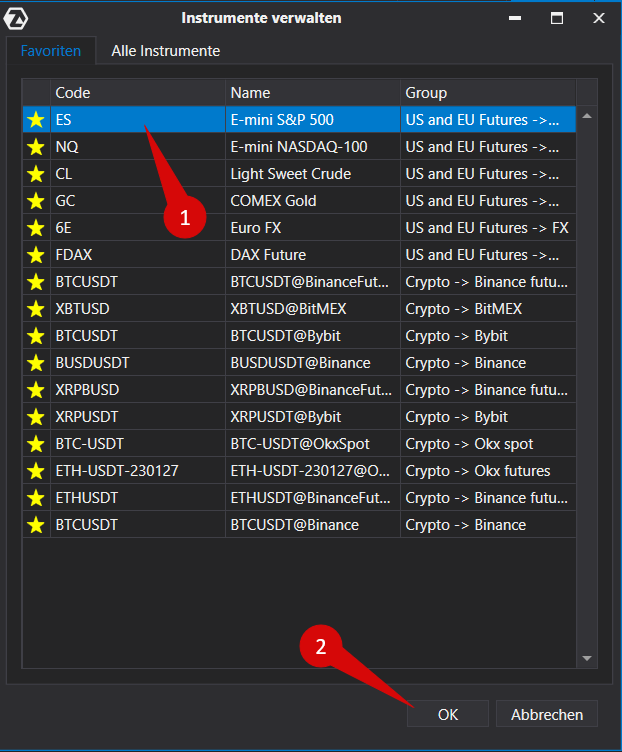Select the Euro FX instrument
The width and height of the screenshot is (622, 752).
[x=299, y=228]
